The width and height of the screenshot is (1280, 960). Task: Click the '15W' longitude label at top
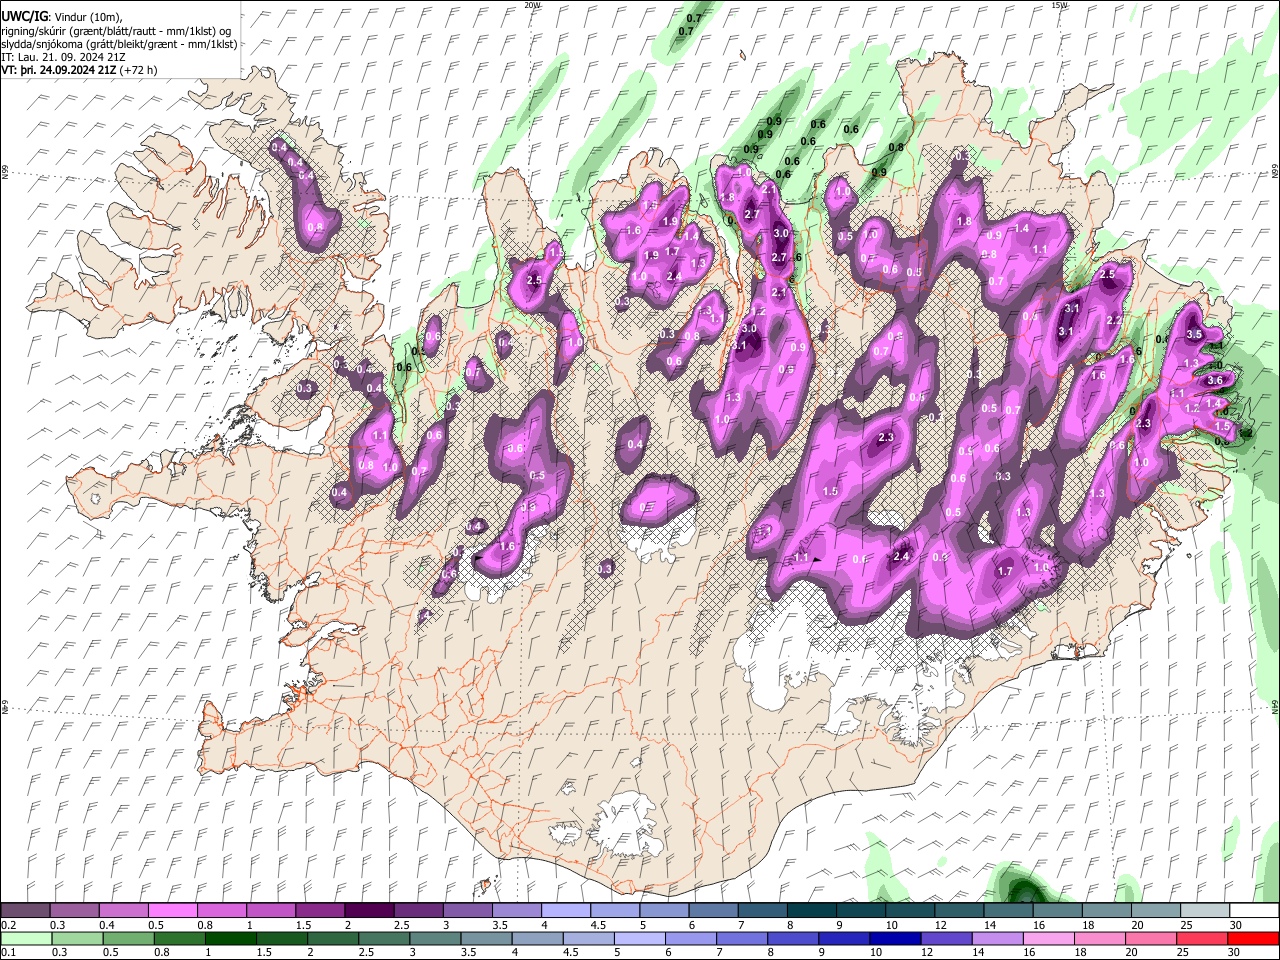pos(1059,5)
